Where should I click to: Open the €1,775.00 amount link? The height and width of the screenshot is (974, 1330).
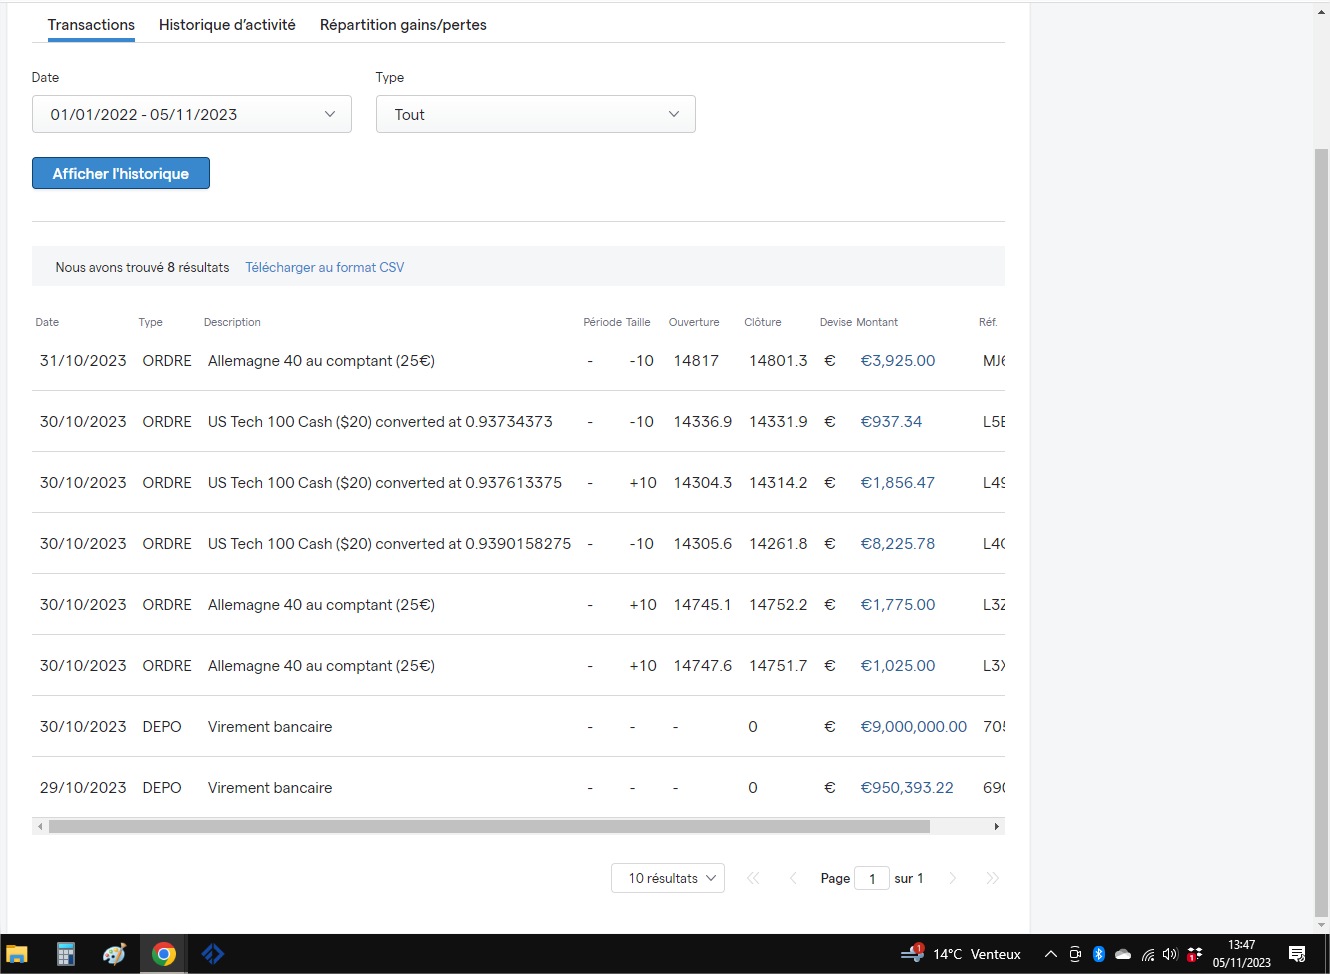pyautogui.click(x=898, y=605)
